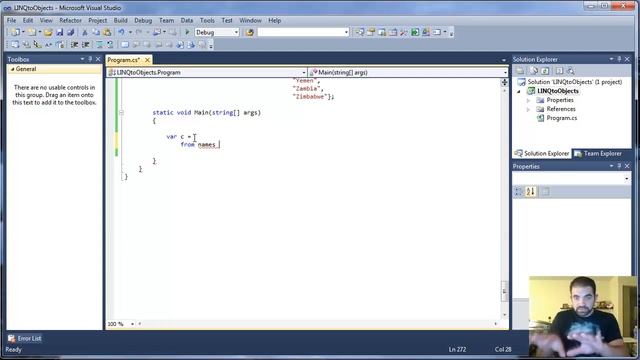Switch Properties panel to Categorized view

519,191
